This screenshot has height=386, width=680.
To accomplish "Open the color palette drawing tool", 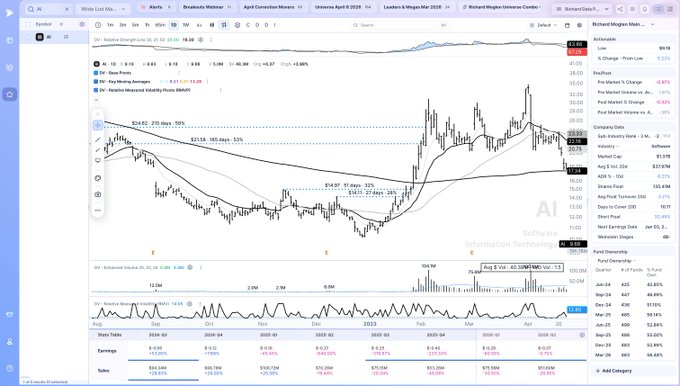I will 98,178.
